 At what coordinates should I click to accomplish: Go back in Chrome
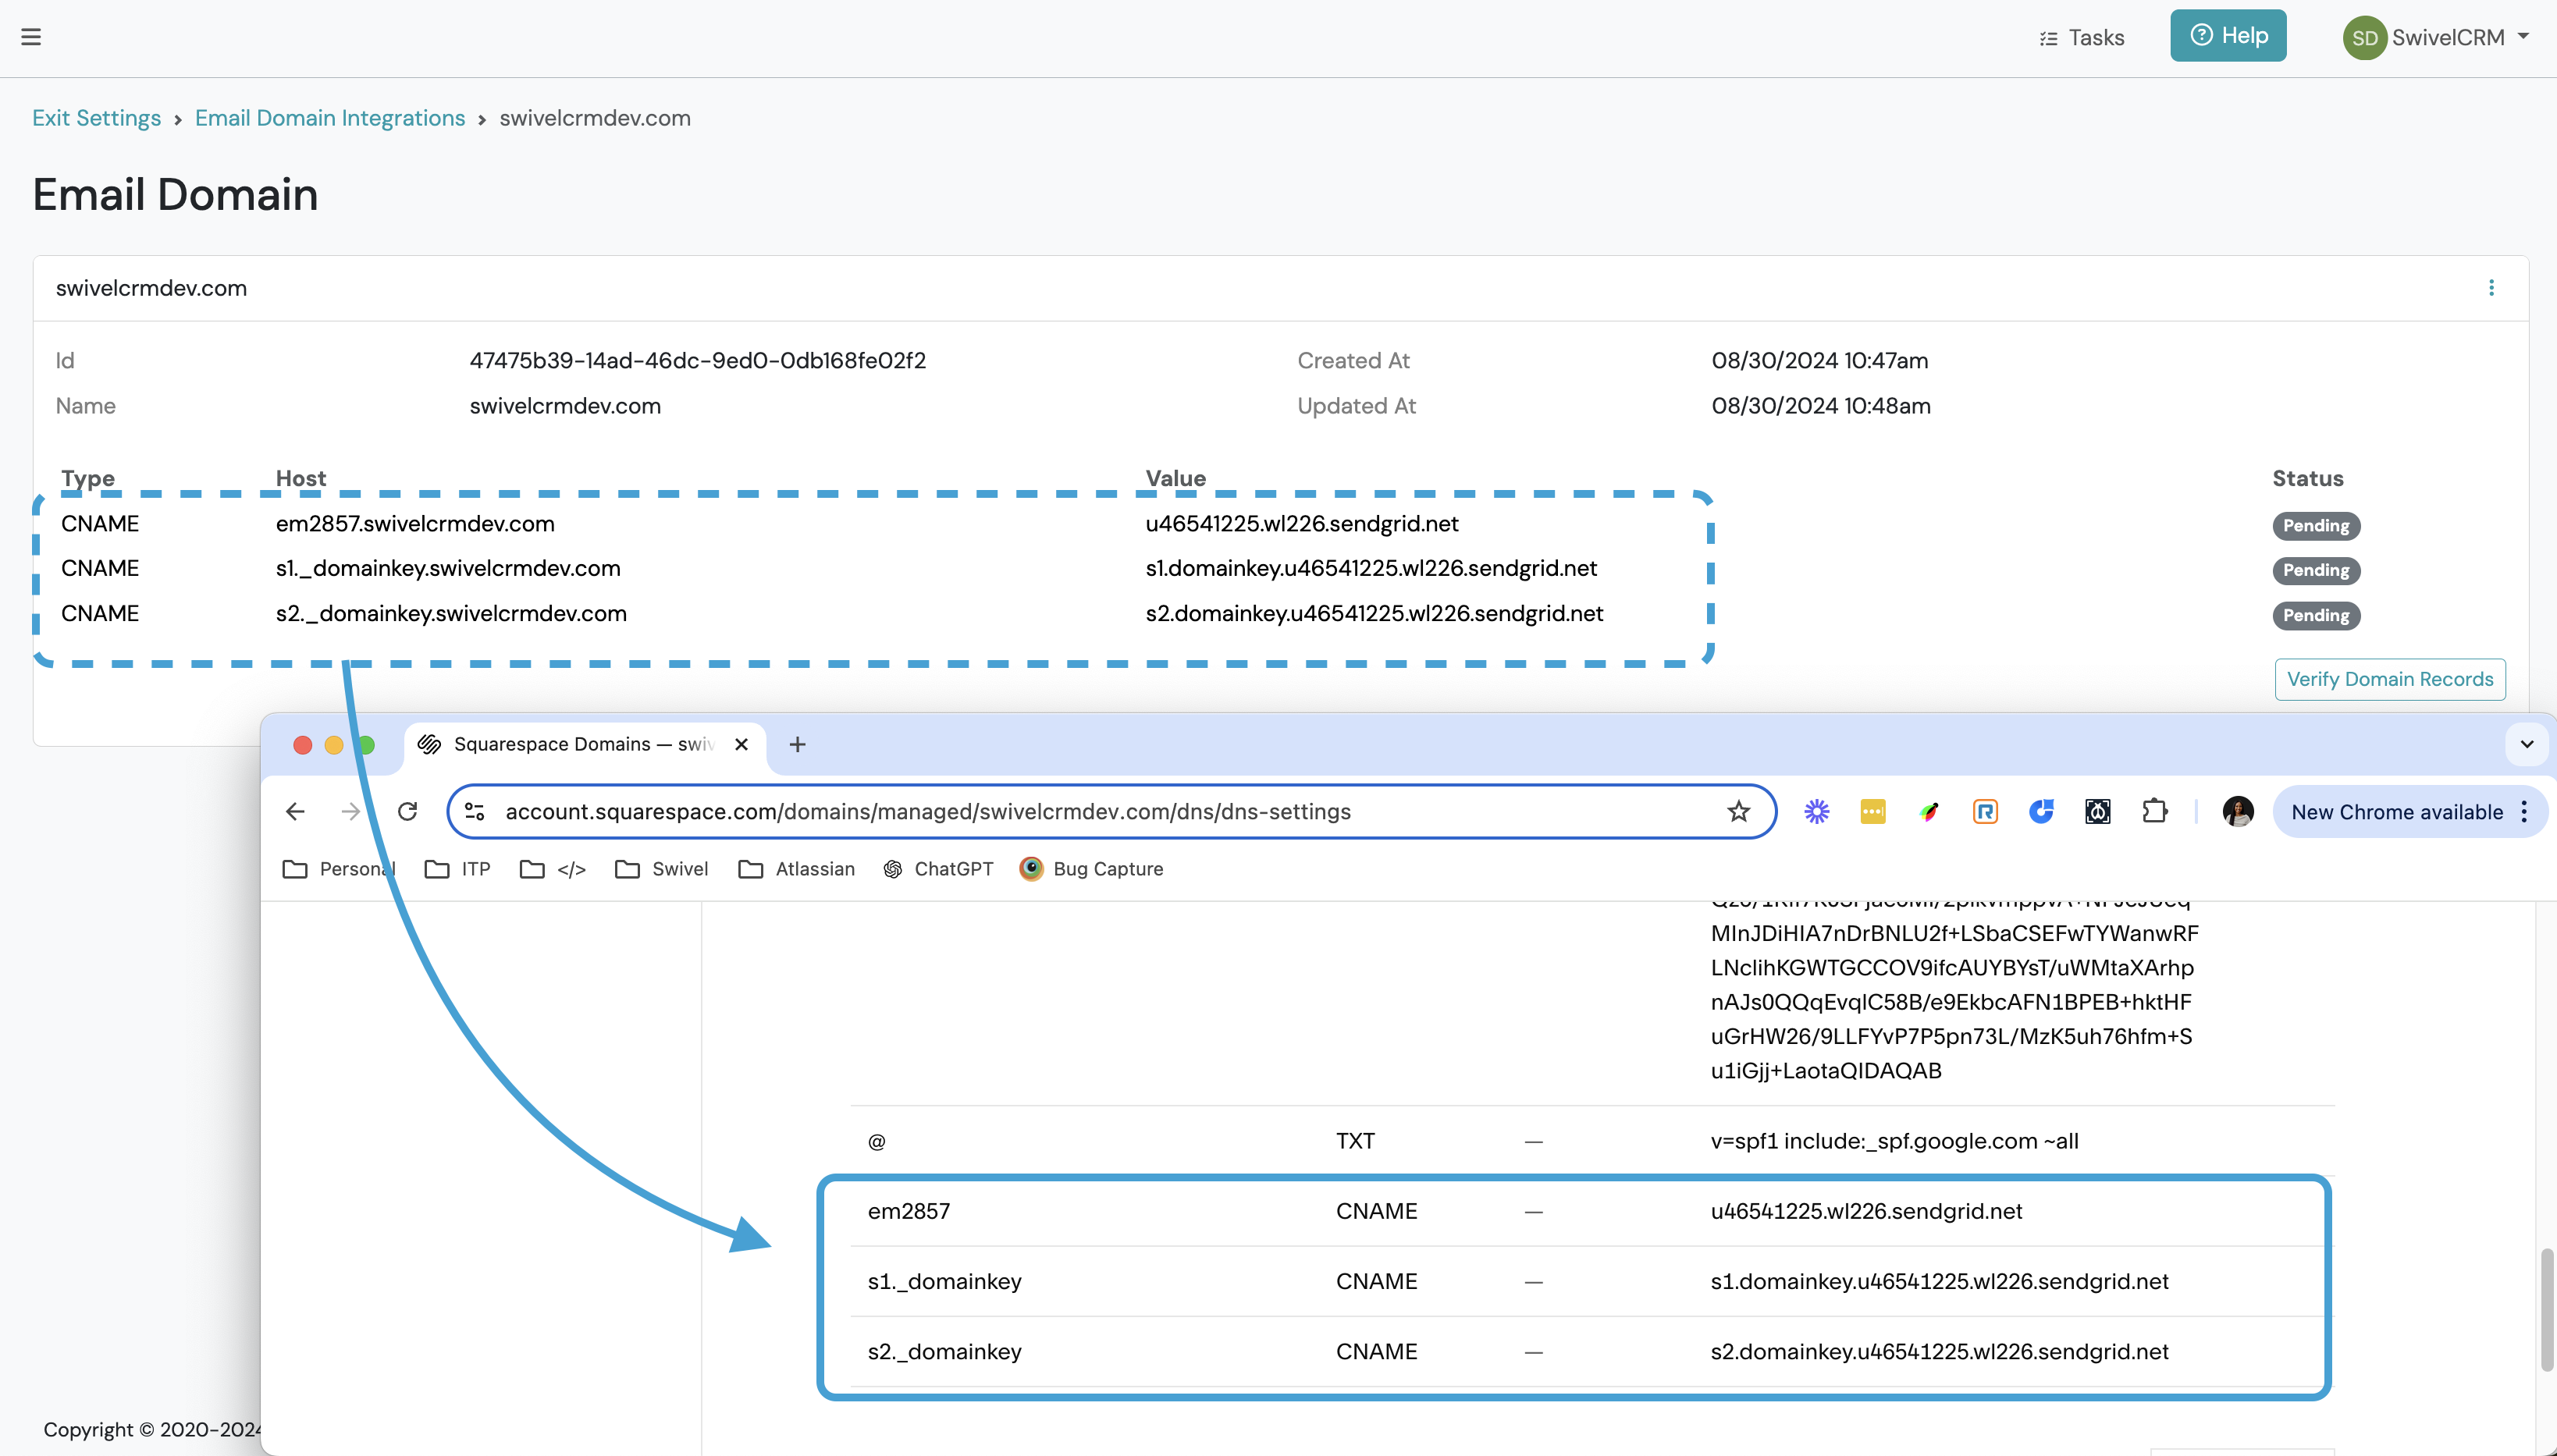pyautogui.click(x=295, y=811)
